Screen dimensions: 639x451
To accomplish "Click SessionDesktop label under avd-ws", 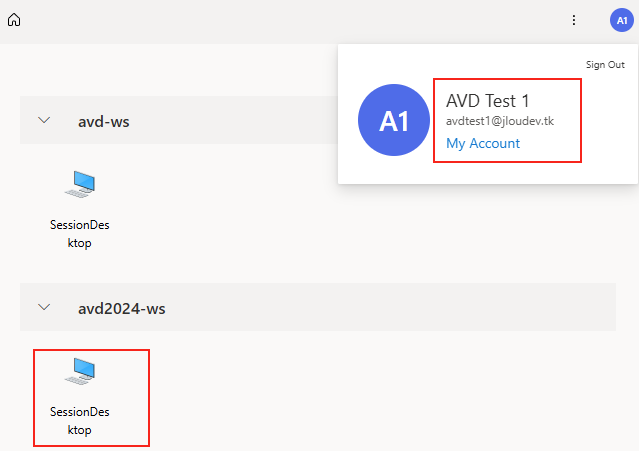I will [x=79, y=234].
